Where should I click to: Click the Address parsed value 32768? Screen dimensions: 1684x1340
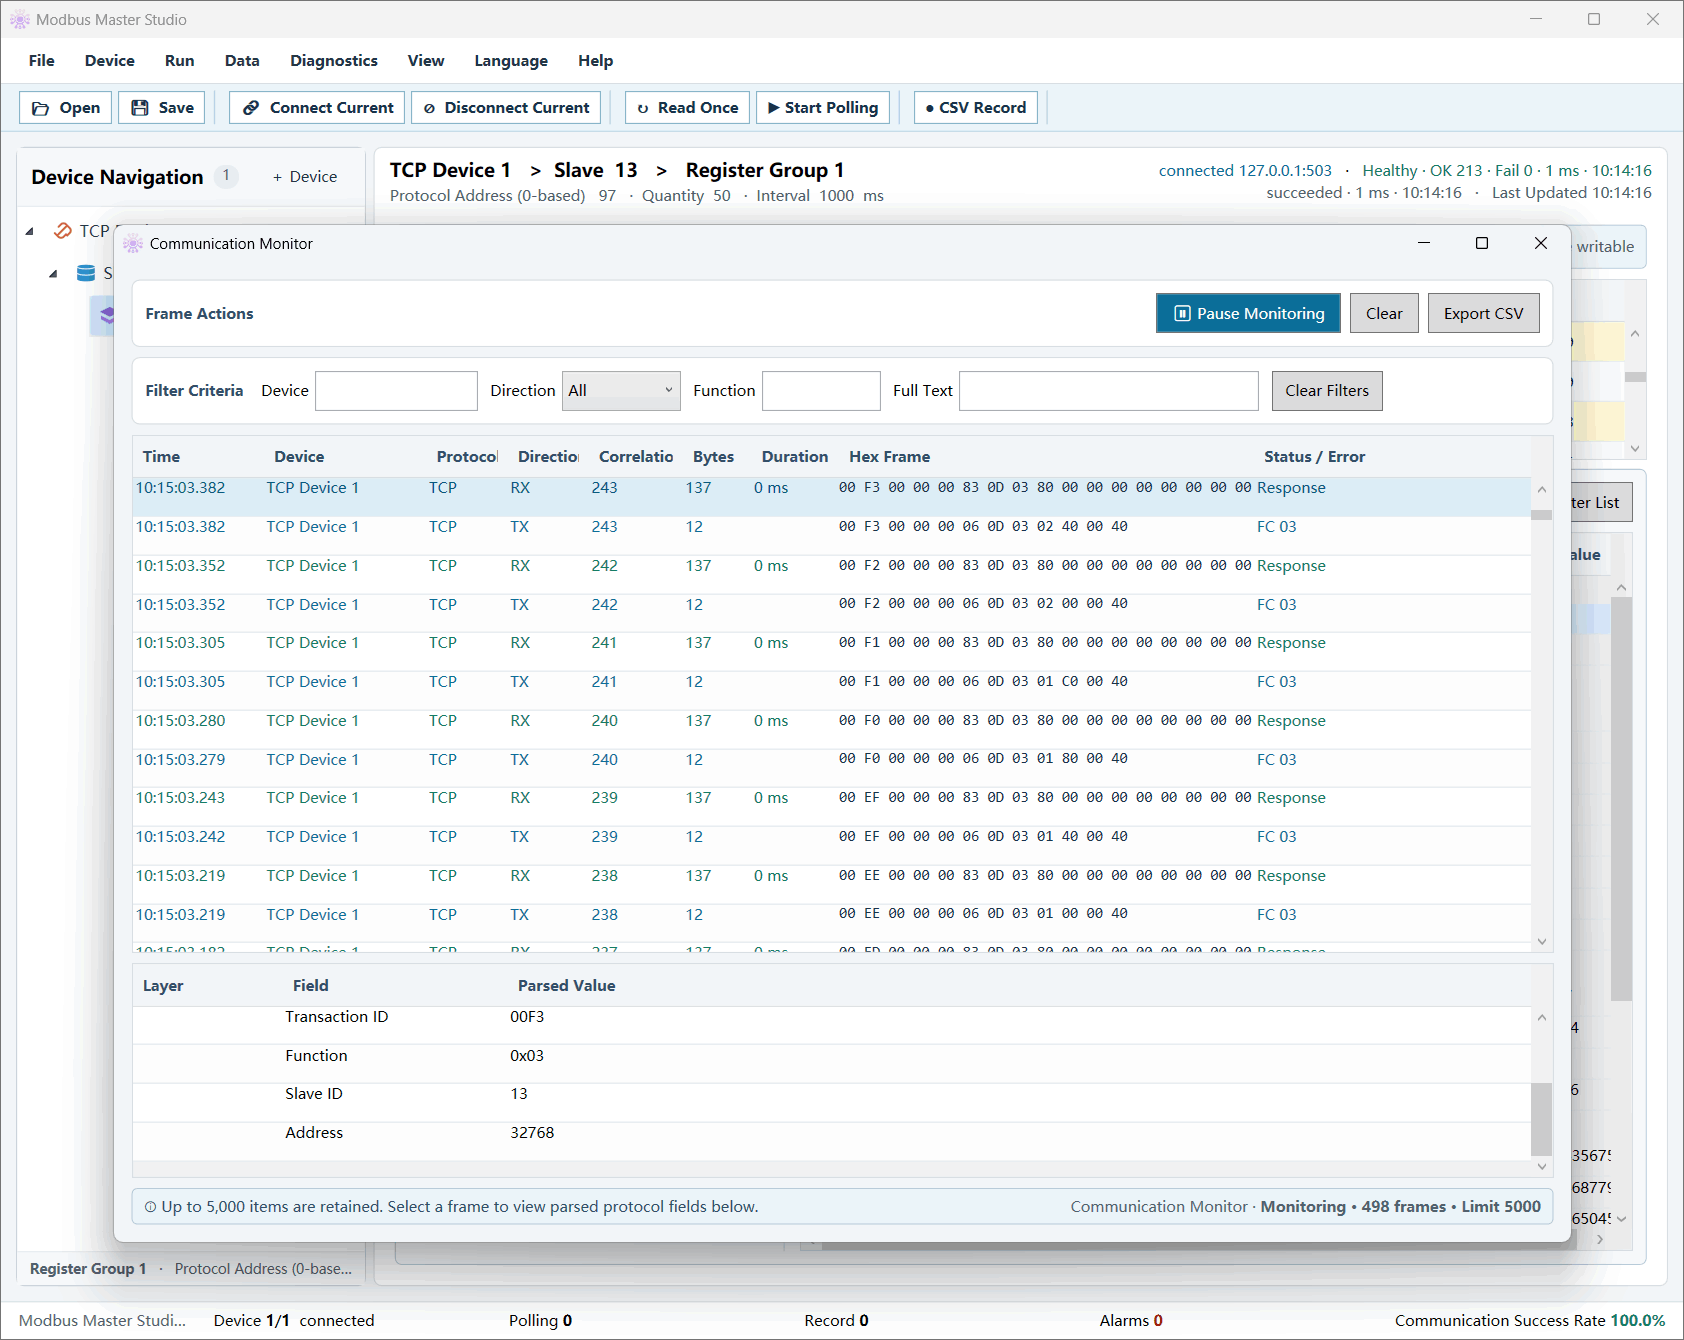pyautogui.click(x=532, y=1133)
